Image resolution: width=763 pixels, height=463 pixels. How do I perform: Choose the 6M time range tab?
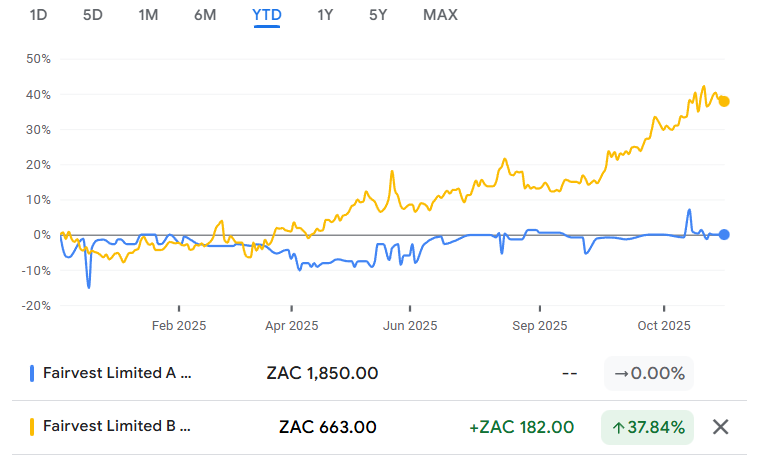point(206,15)
